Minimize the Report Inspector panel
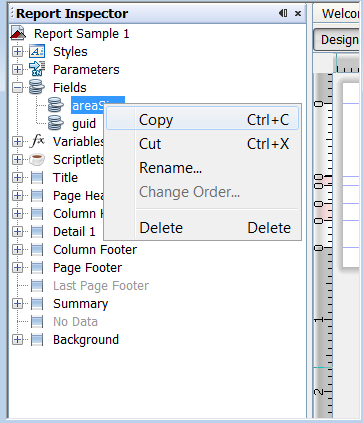363x423 pixels. pos(283,13)
